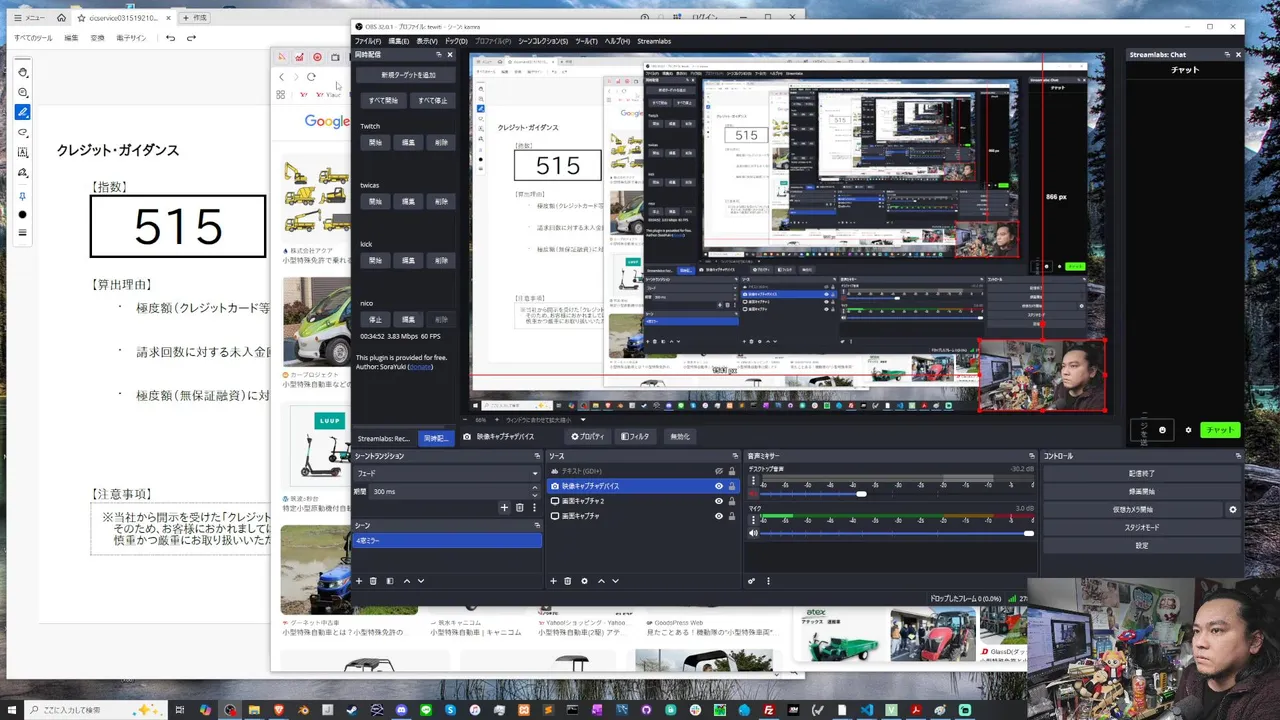Select the zoom tool in Acrobat toolbar
This screenshot has height=720, width=1280.
click(22, 92)
